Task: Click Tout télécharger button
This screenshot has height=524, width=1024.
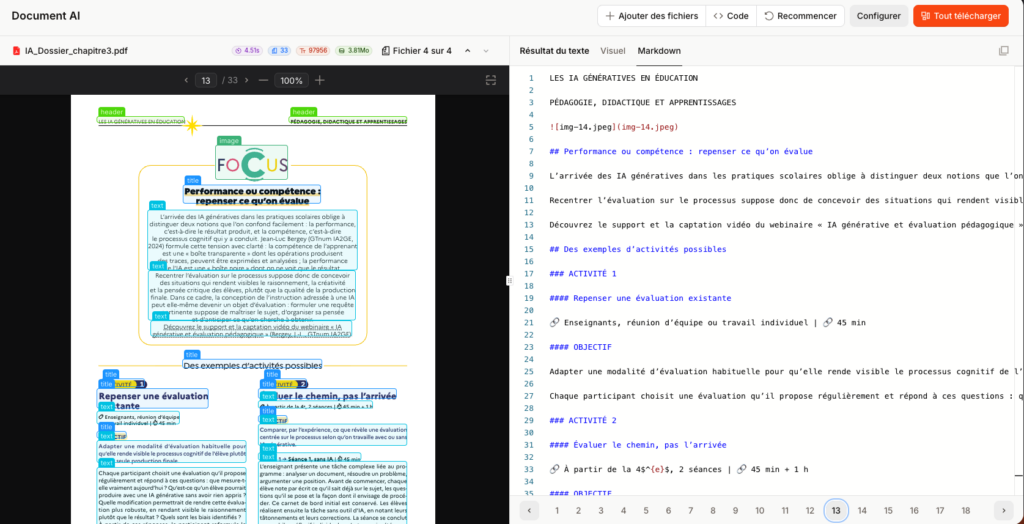Action: 960,16
